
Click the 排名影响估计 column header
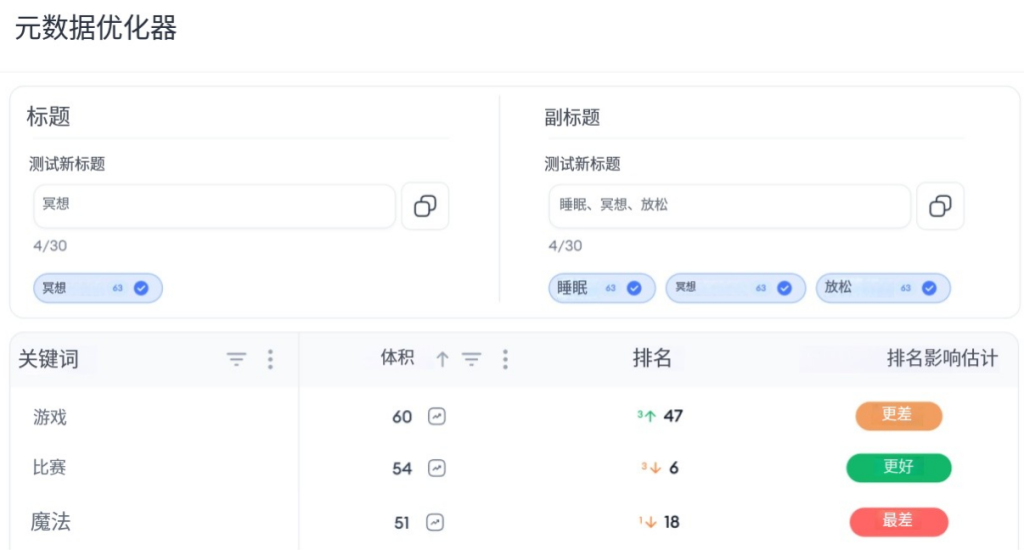pyautogui.click(x=942, y=359)
